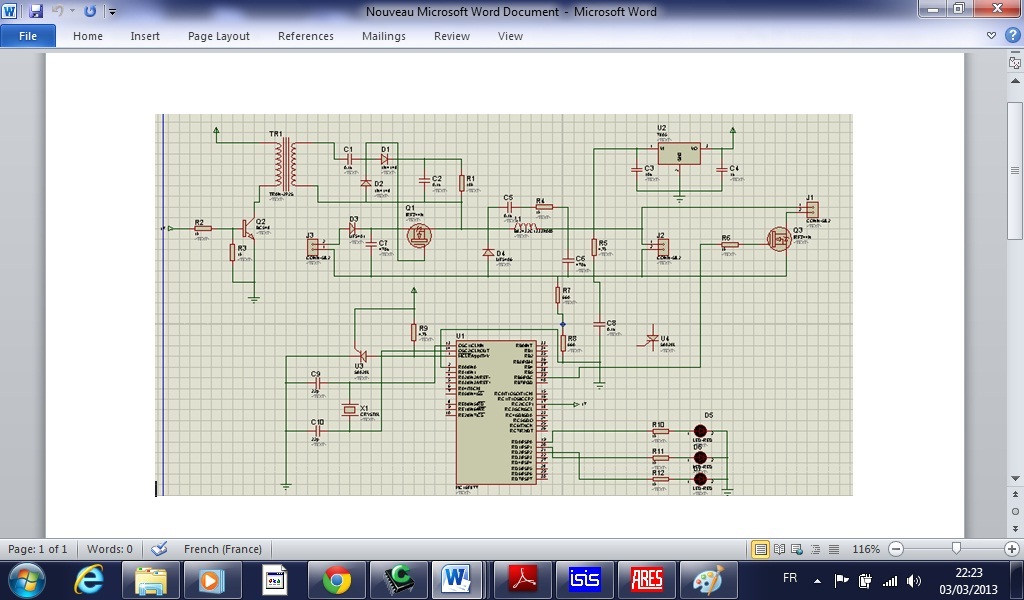Switch to Full Screen Reading view
This screenshot has height=600, width=1024.
[779, 549]
